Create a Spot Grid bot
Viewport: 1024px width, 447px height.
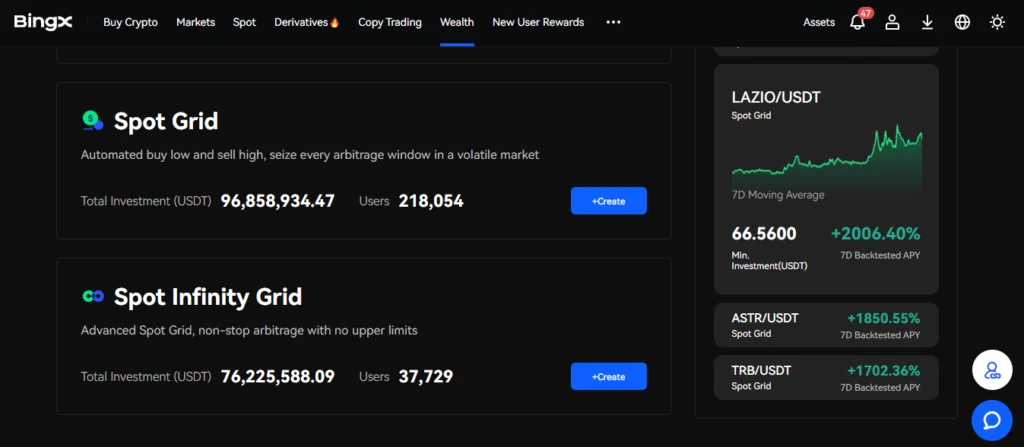[x=609, y=201]
